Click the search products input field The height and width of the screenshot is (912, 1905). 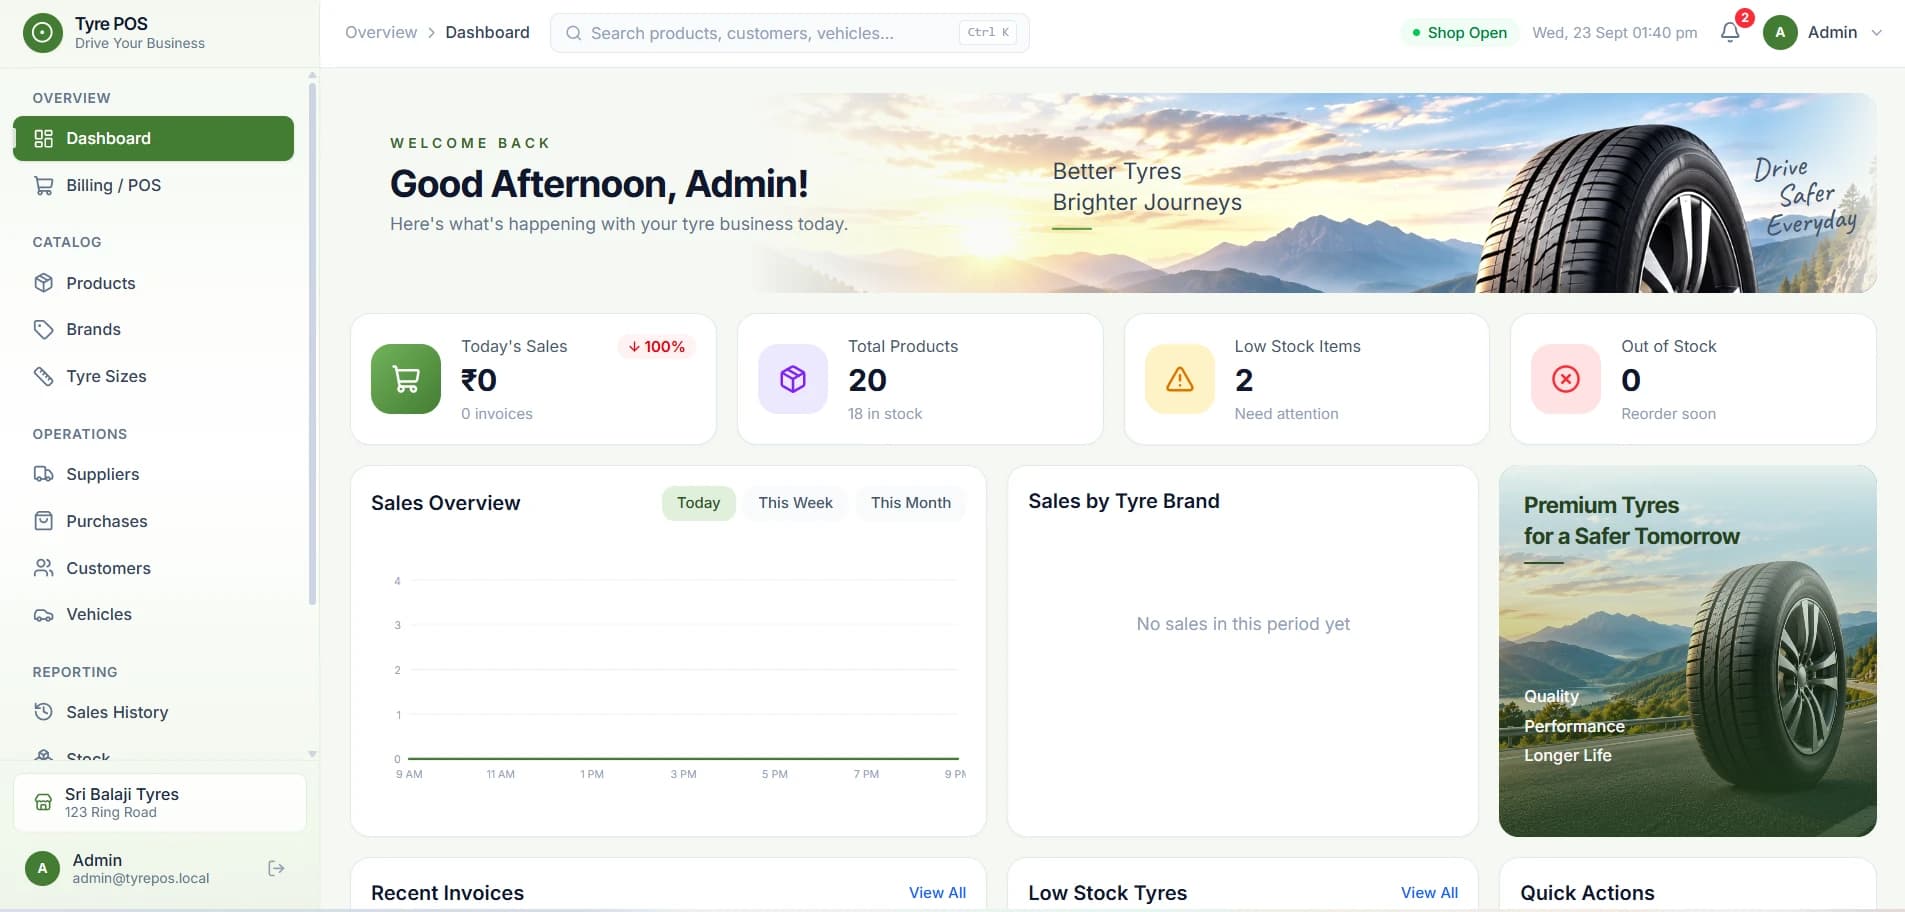pos(790,33)
